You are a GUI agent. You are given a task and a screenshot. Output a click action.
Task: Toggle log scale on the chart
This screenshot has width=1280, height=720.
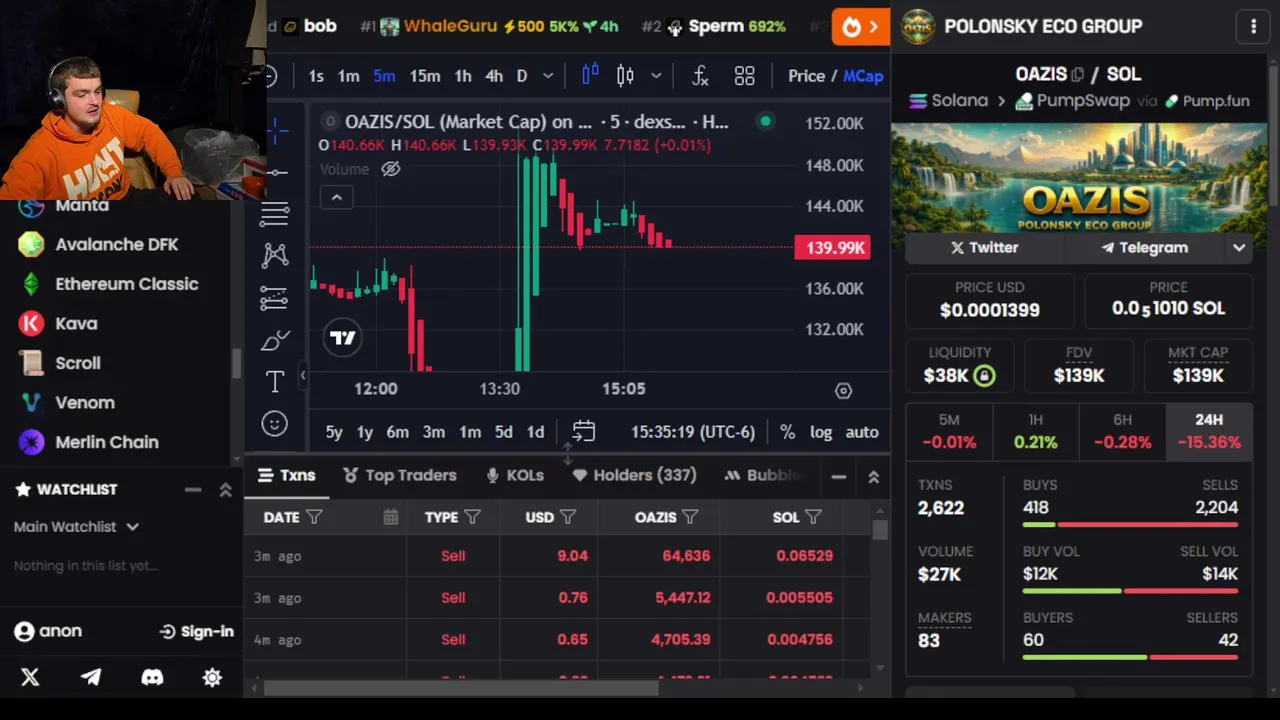tap(821, 432)
